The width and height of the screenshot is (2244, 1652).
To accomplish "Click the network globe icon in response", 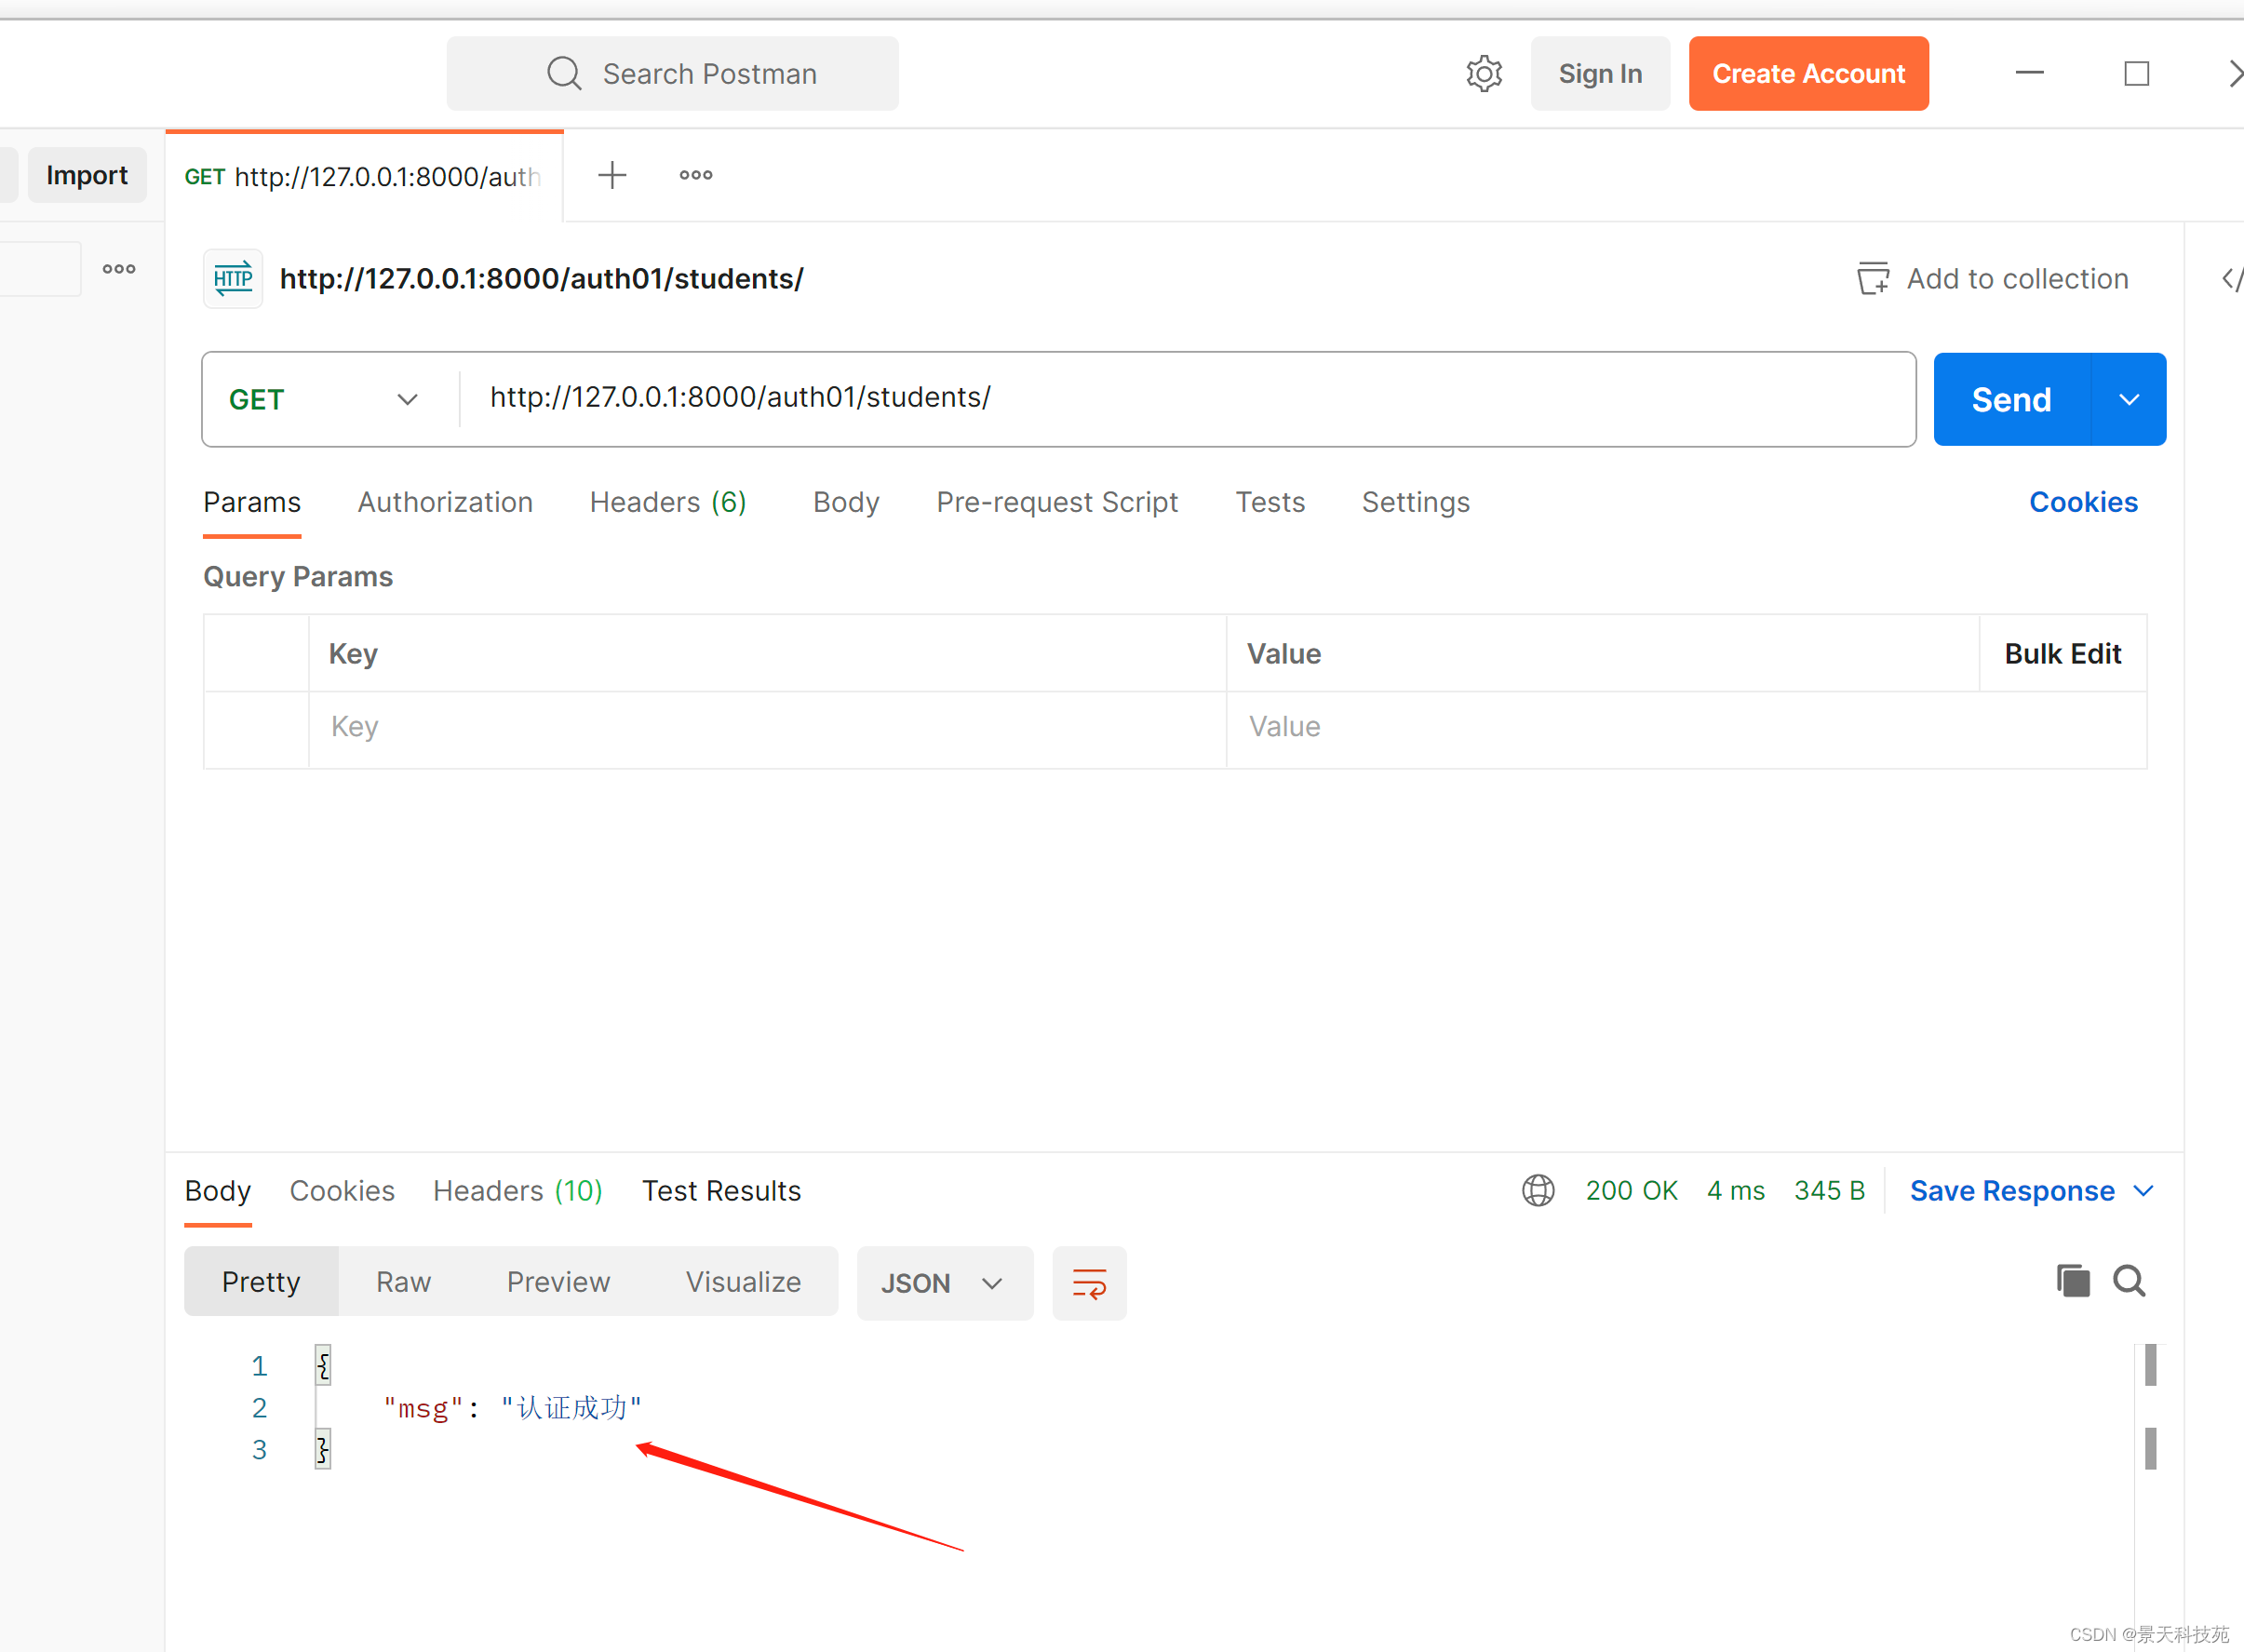I will click(1538, 1191).
